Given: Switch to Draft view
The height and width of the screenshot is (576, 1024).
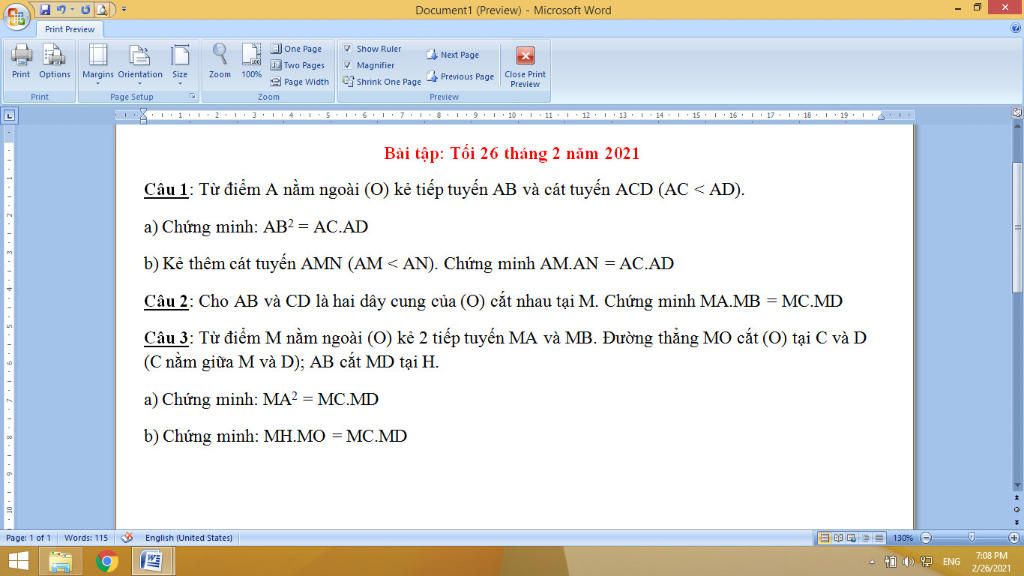Looking at the screenshot, I should pyautogui.click(x=879, y=537).
